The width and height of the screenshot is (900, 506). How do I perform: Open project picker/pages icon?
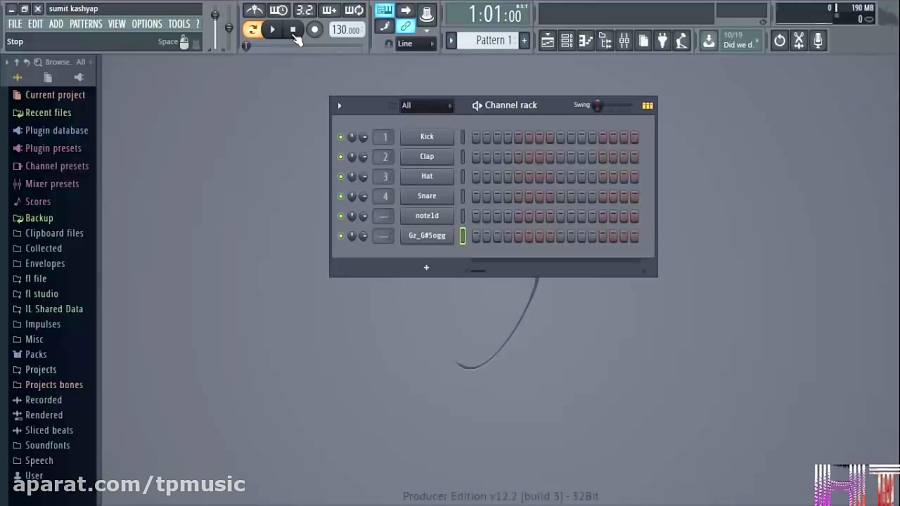pyautogui.click(x=643, y=41)
